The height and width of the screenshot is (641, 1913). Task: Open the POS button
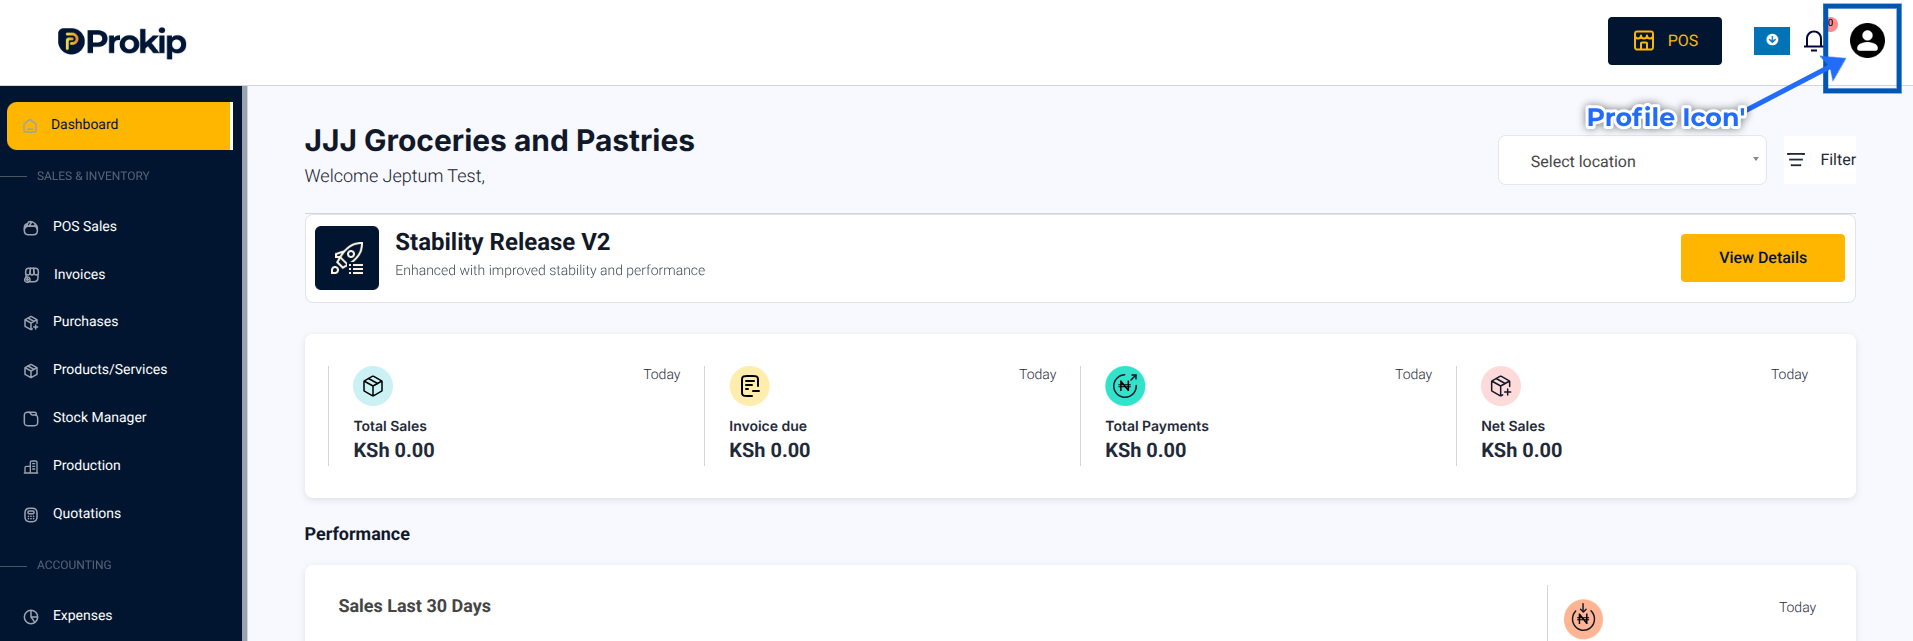(x=1664, y=41)
